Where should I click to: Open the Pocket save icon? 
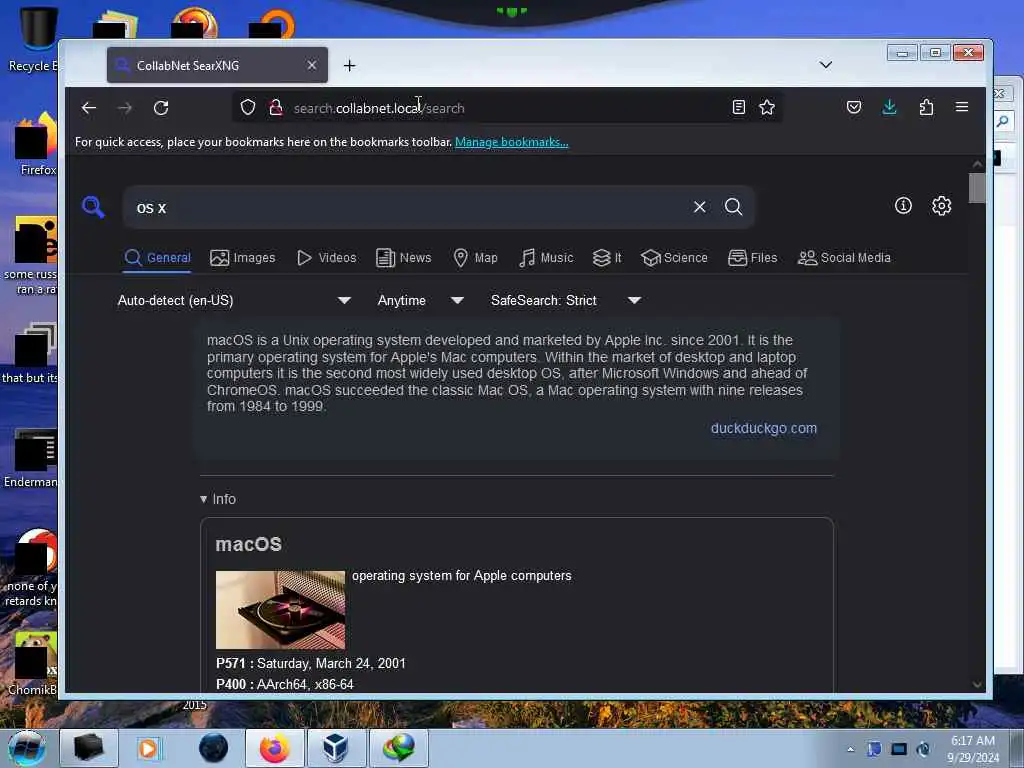pos(854,107)
